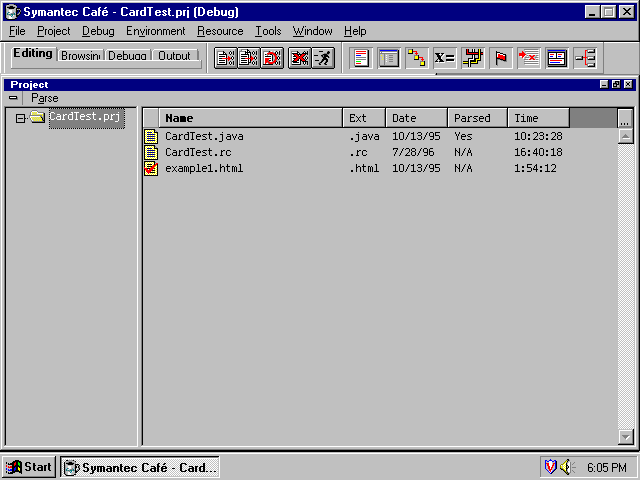Sort by the Date column header
The height and width of the screenshot is (480, 640).
click(416, 118)
